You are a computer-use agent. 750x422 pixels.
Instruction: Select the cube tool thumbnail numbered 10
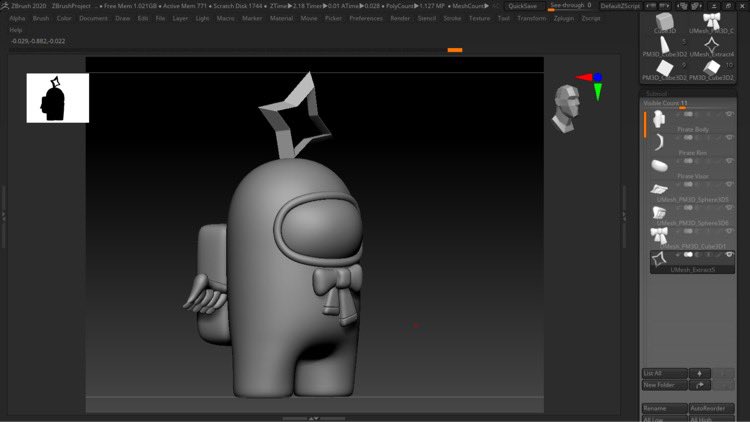click(711, 69)
